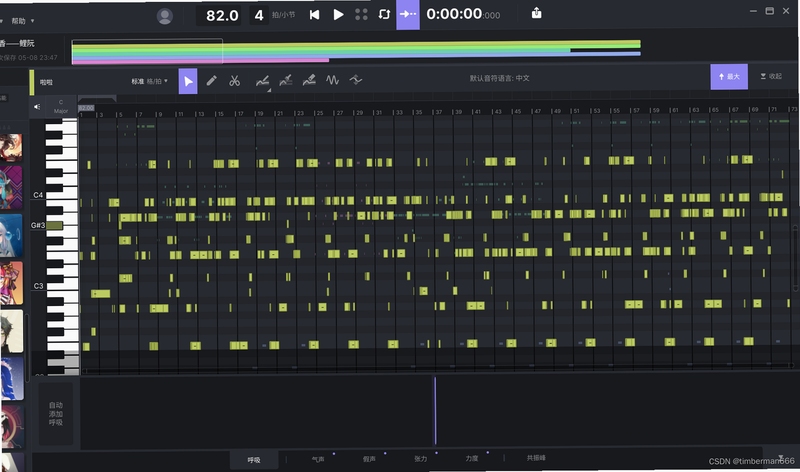Screen dimensions: 800x472
Task: Edit the 82.0 tempo value
Action: click(222, 16)
